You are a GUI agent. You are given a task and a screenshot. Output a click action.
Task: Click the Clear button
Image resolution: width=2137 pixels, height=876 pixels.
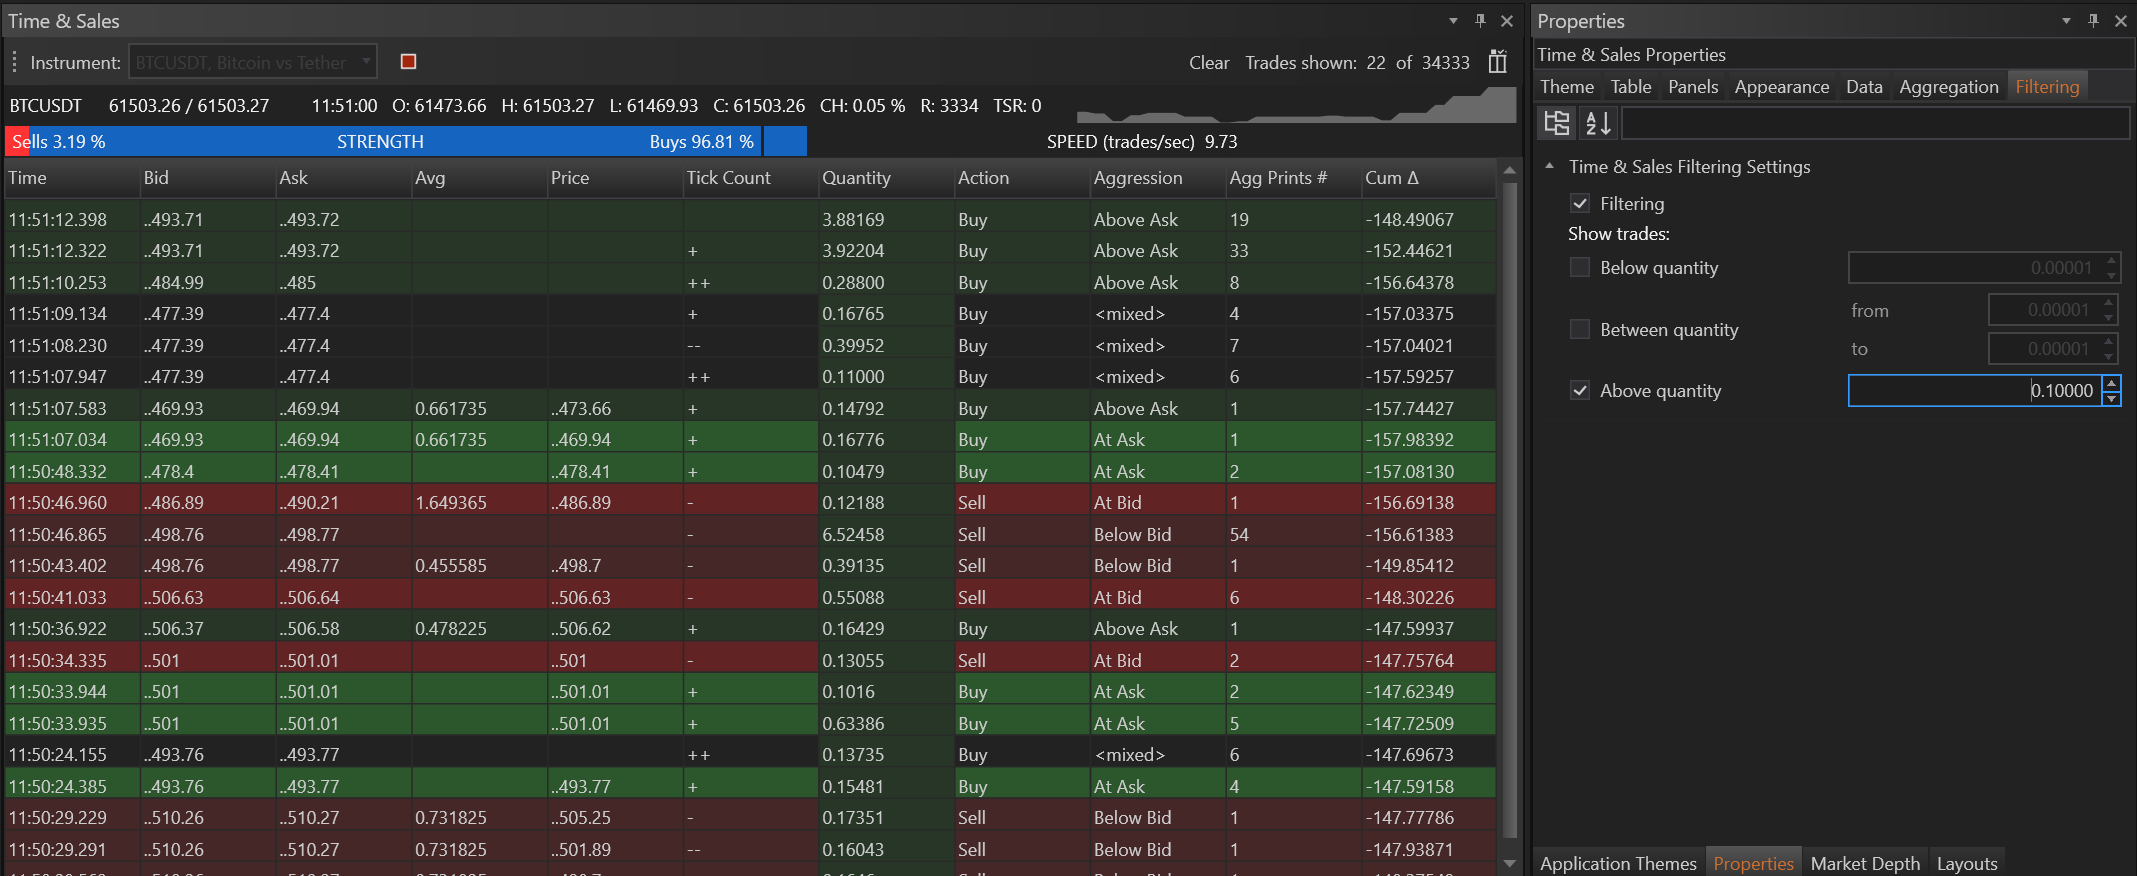click(1208, 63)
